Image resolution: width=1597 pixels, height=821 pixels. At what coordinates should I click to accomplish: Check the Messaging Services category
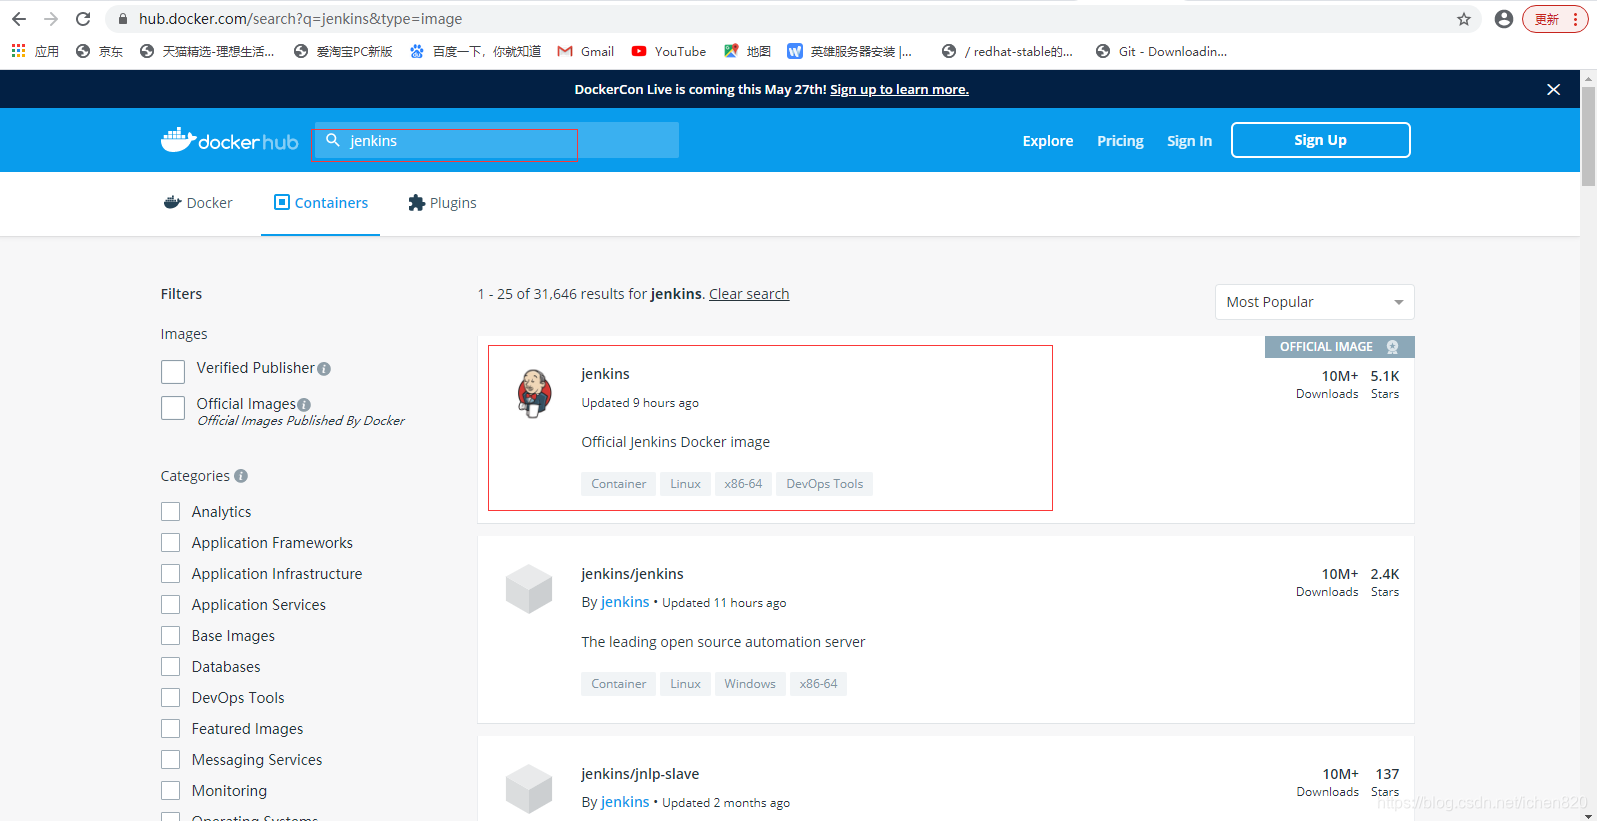pyautogui.click(x=171, y=760)
